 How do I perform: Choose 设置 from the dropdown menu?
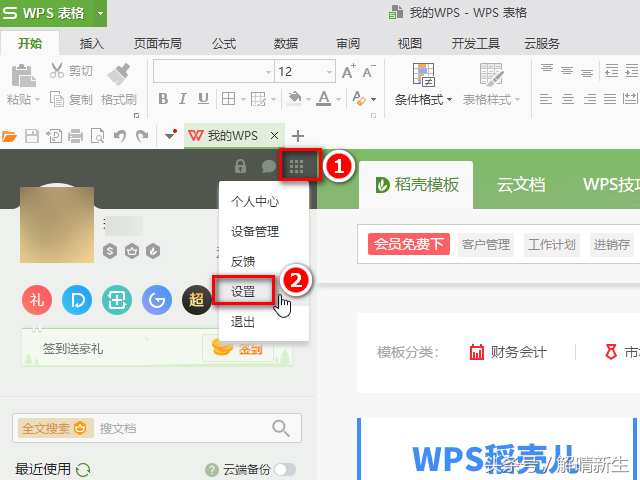pos(243,291)
